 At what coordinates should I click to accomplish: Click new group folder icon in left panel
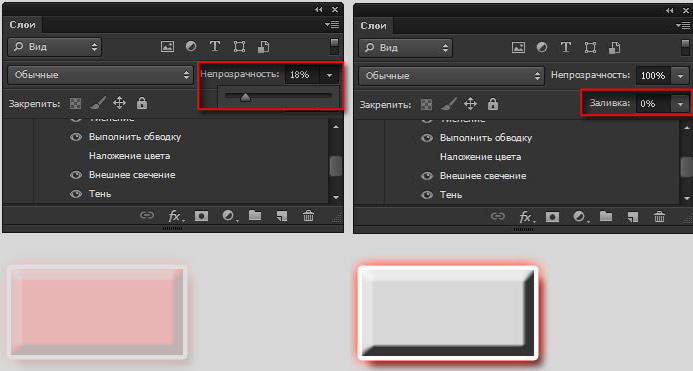255,216
